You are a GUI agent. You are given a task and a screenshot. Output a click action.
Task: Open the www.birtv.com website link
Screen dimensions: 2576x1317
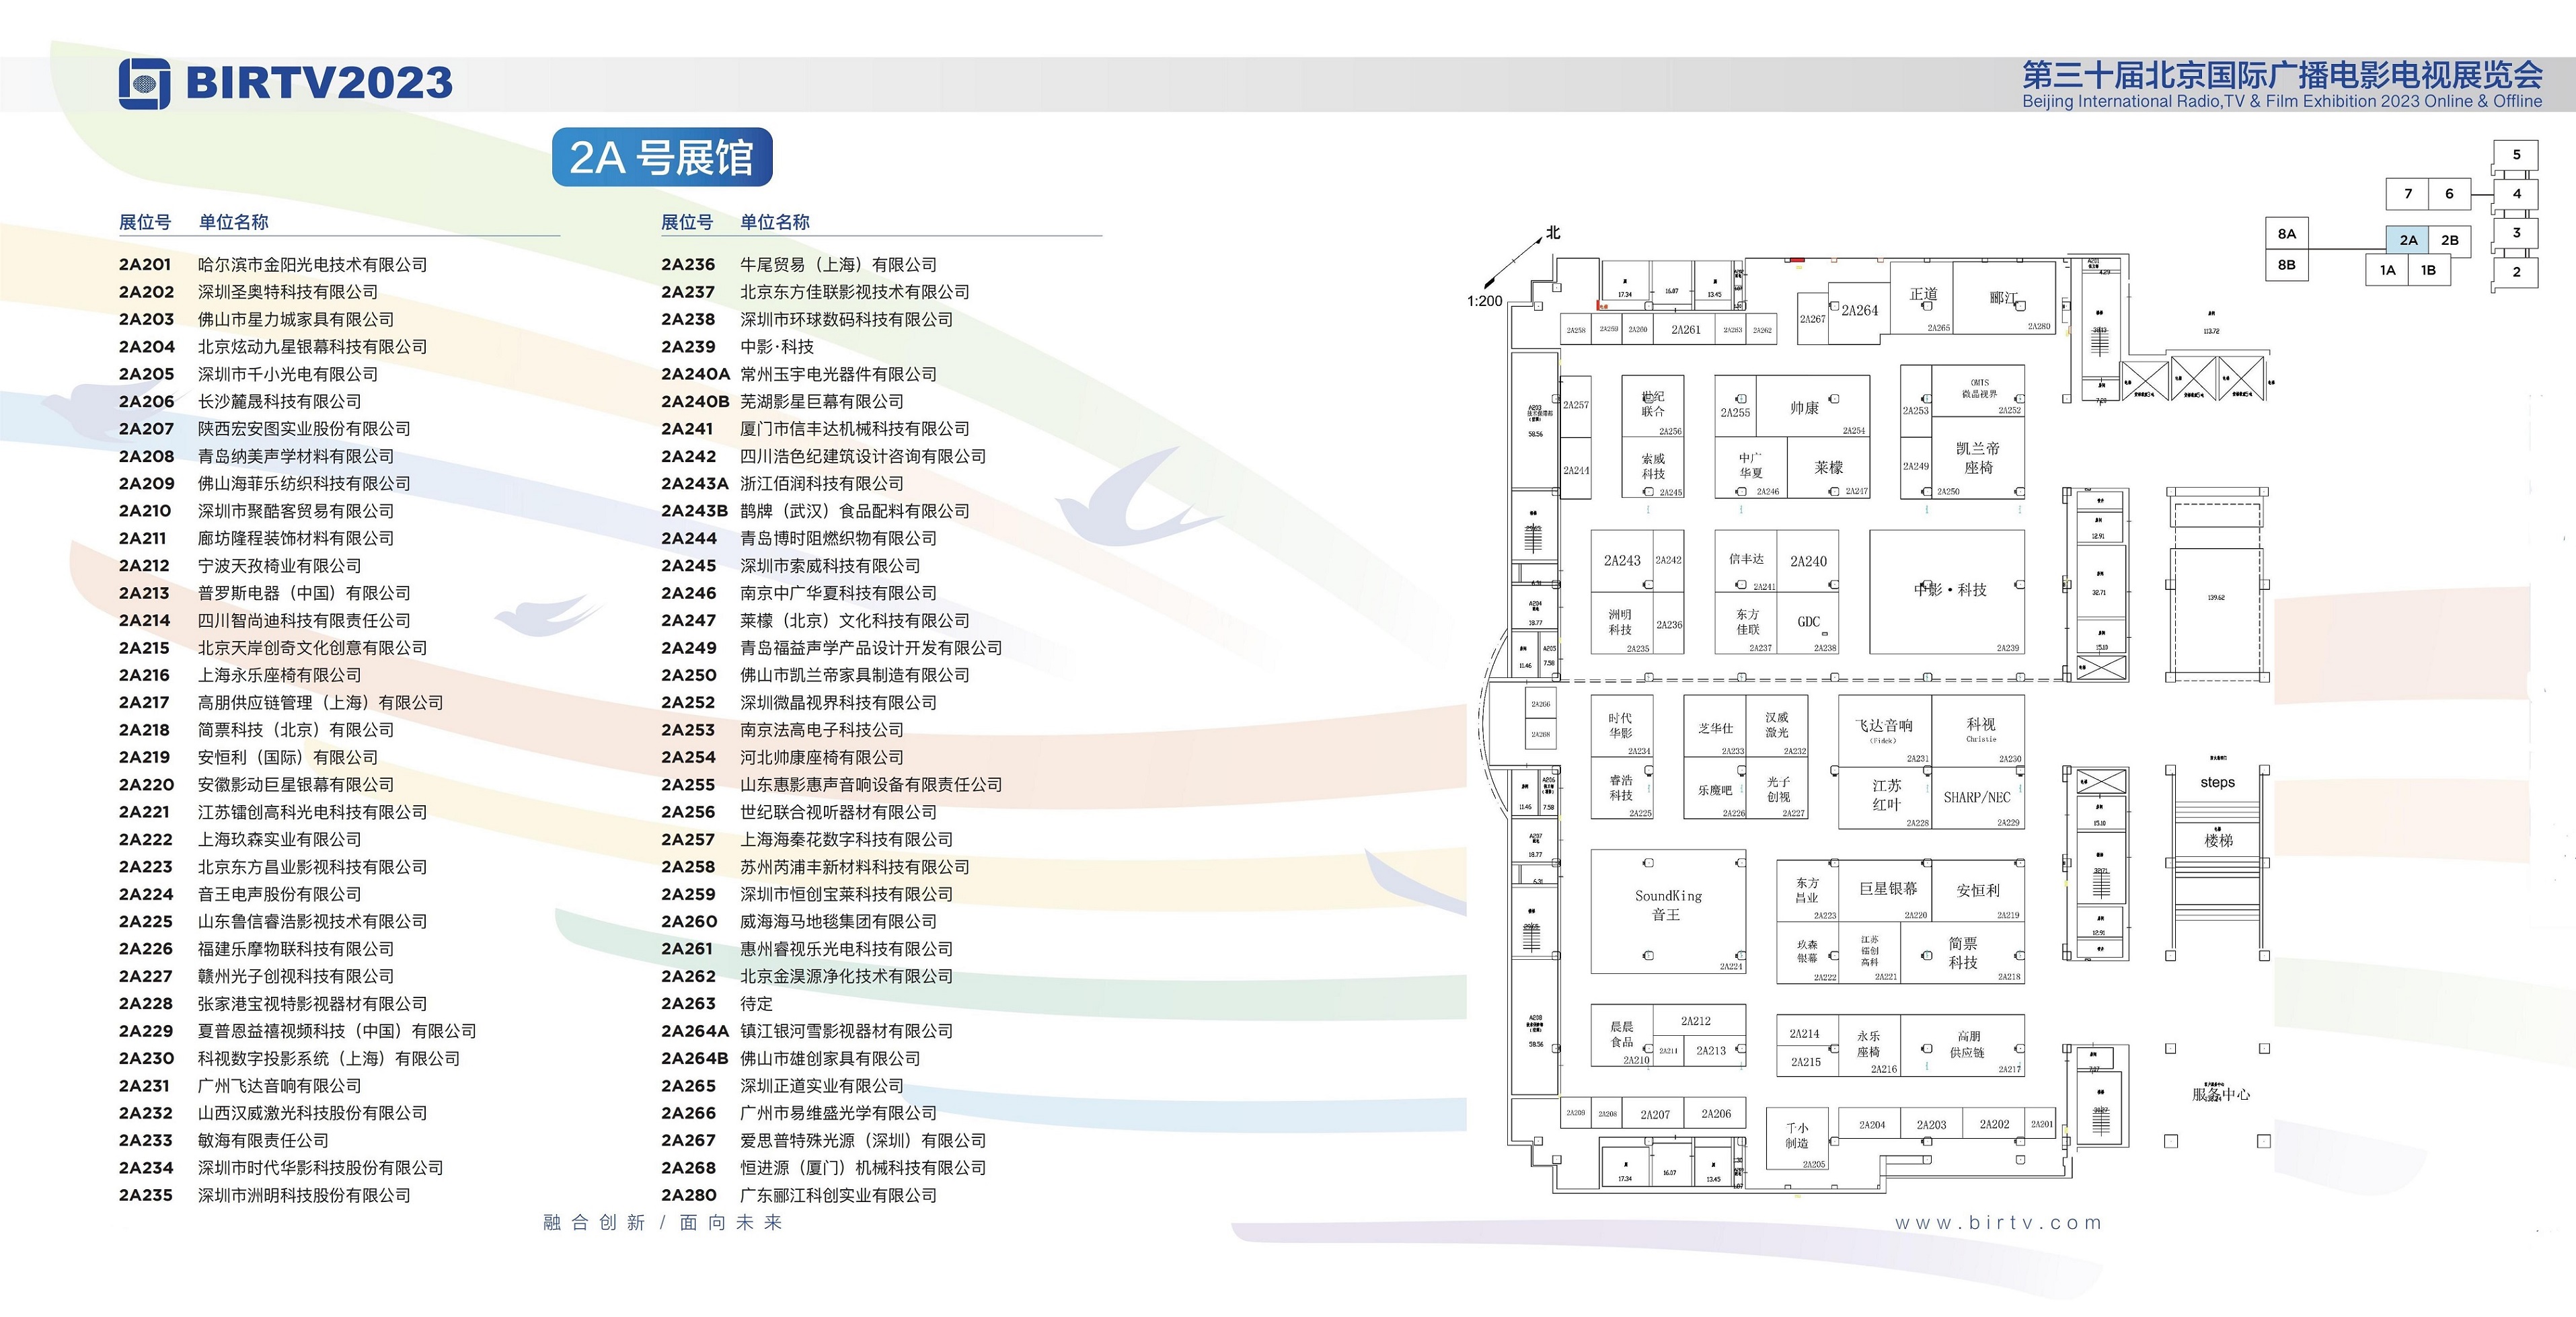tap(1998, 1222)
